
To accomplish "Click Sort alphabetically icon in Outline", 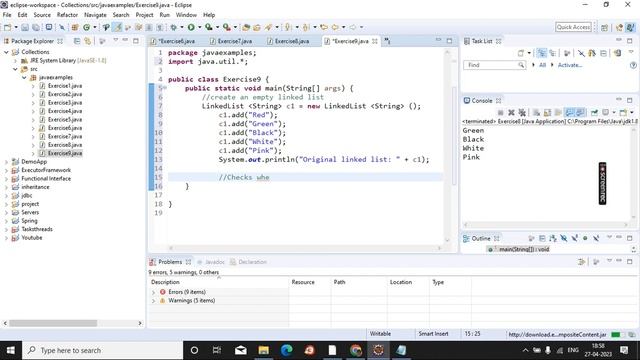I will tap(553, 238).
